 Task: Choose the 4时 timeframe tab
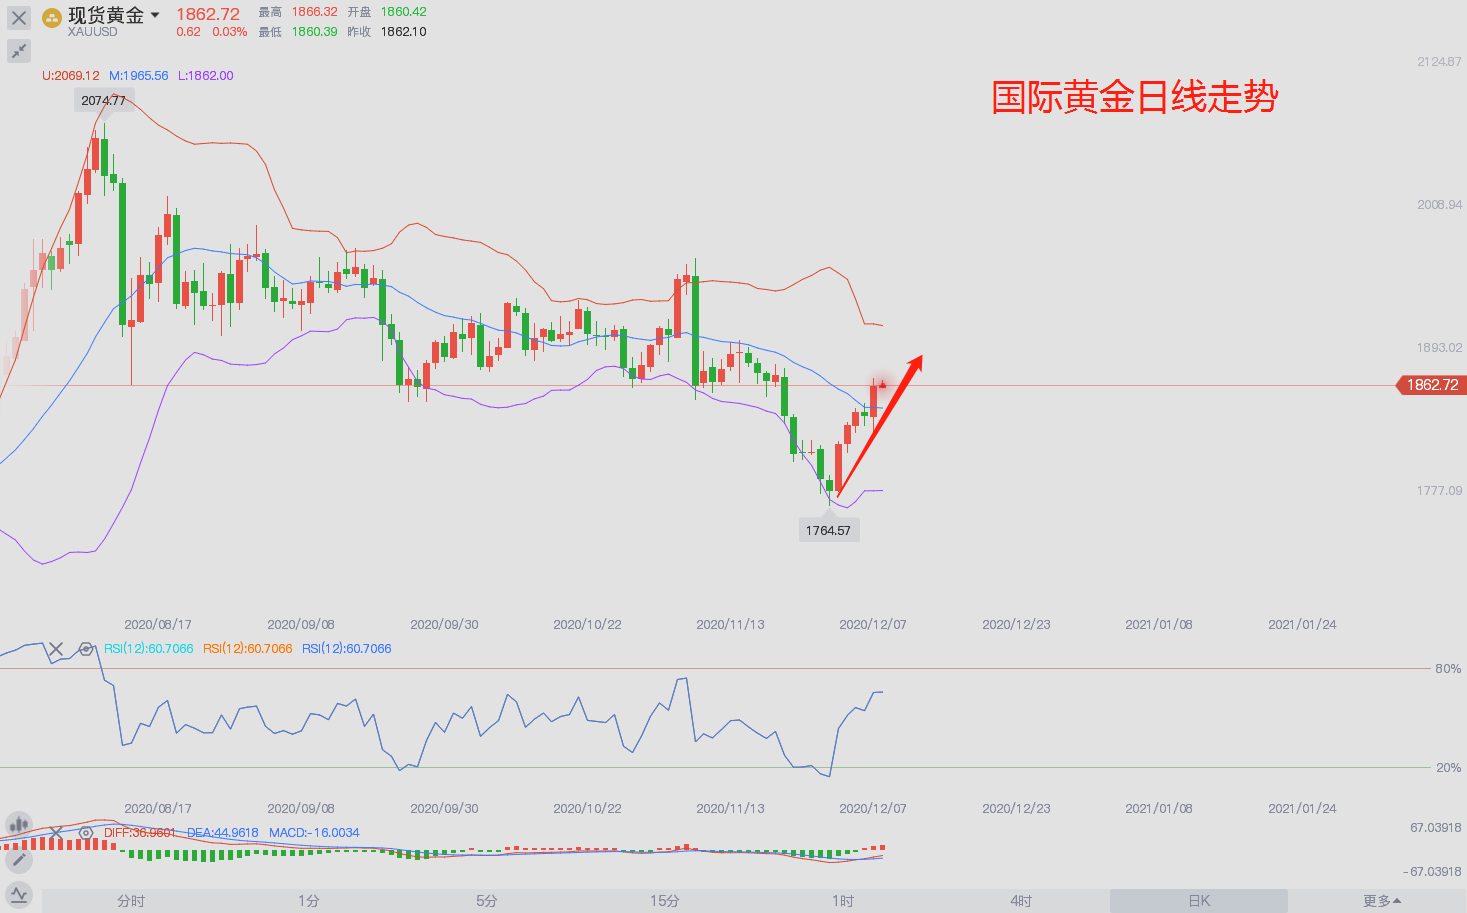(x=1021, y=901)
